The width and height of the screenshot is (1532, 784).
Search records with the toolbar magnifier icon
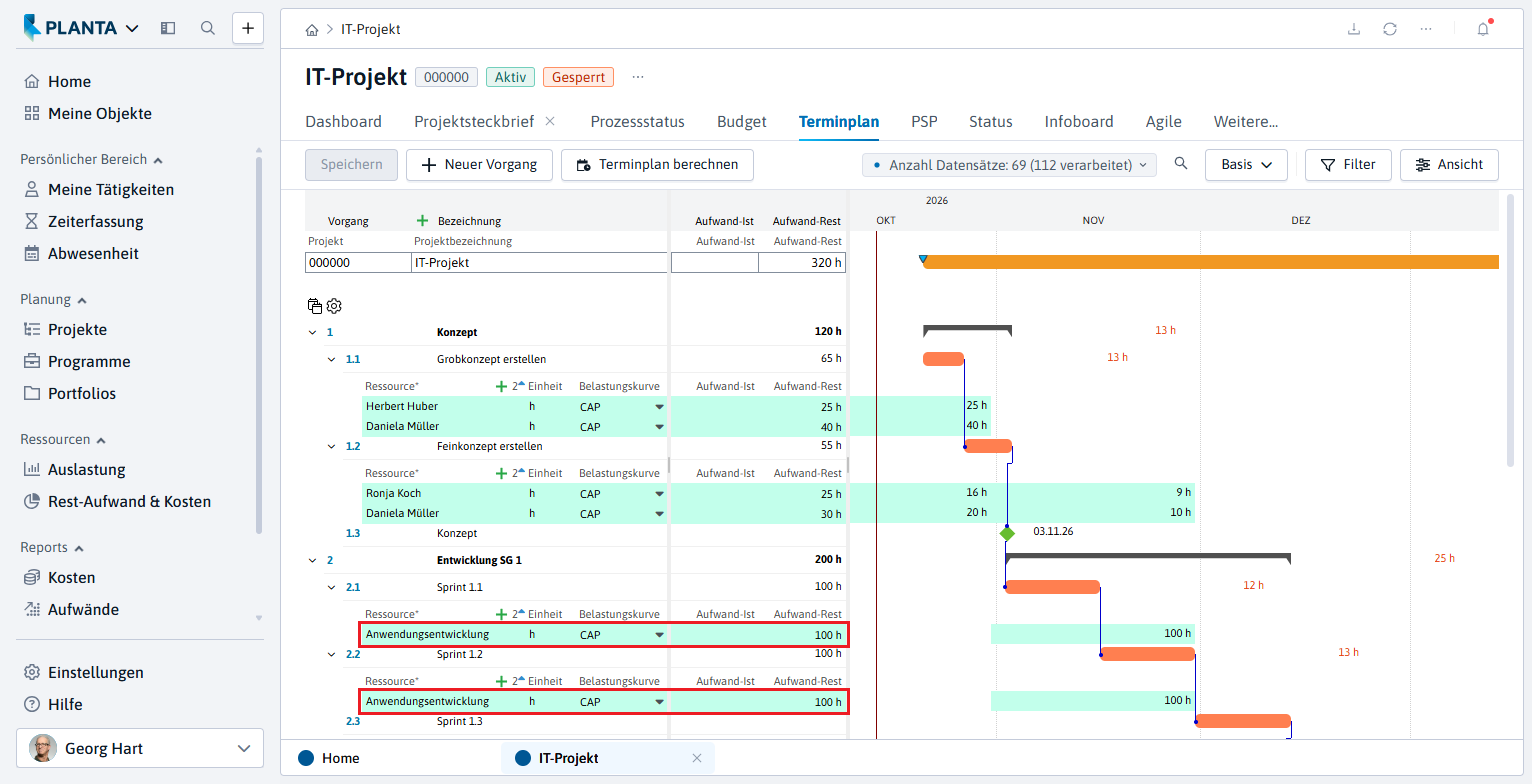pyautogui.click(x=1181, y=164)
